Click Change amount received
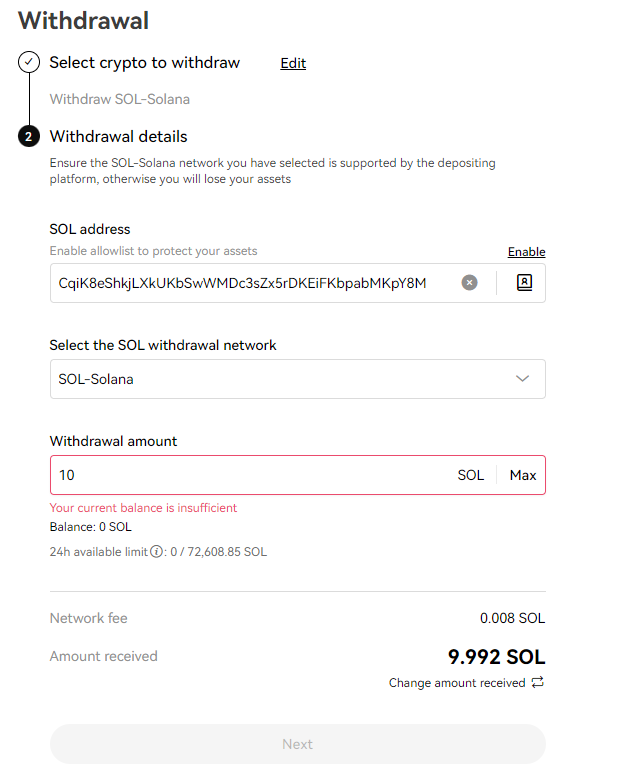The width and height of the screenshot is (644, 777). (x=457, y=683)
